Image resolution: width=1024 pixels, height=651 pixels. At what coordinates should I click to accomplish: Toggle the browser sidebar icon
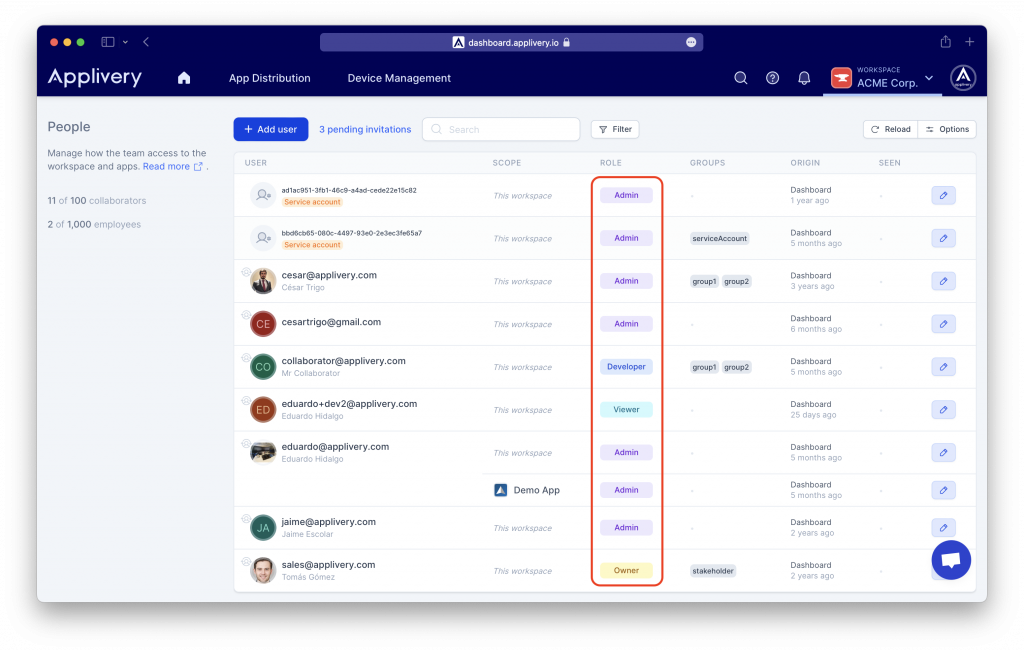(108, 42)
